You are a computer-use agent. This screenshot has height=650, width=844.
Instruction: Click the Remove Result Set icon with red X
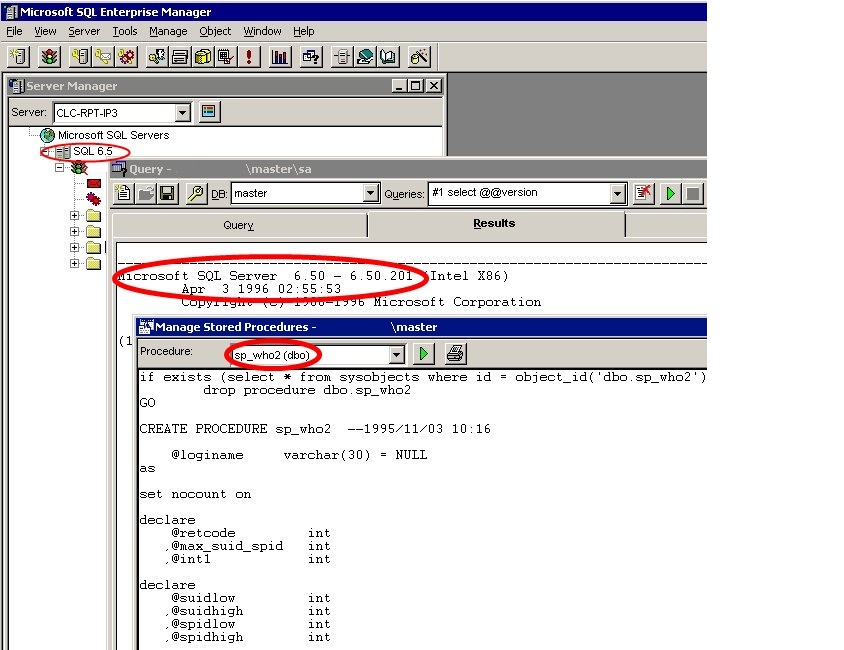coord(643,193)
